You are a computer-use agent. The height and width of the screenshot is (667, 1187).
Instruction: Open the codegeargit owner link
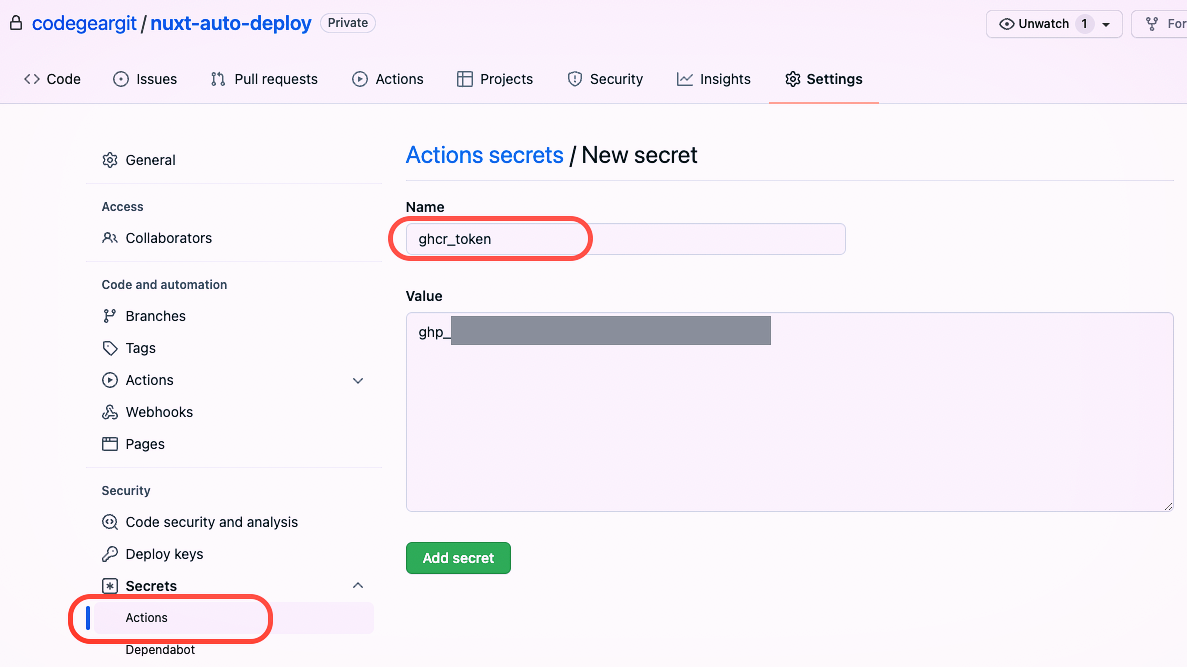[x=84, y=23]
